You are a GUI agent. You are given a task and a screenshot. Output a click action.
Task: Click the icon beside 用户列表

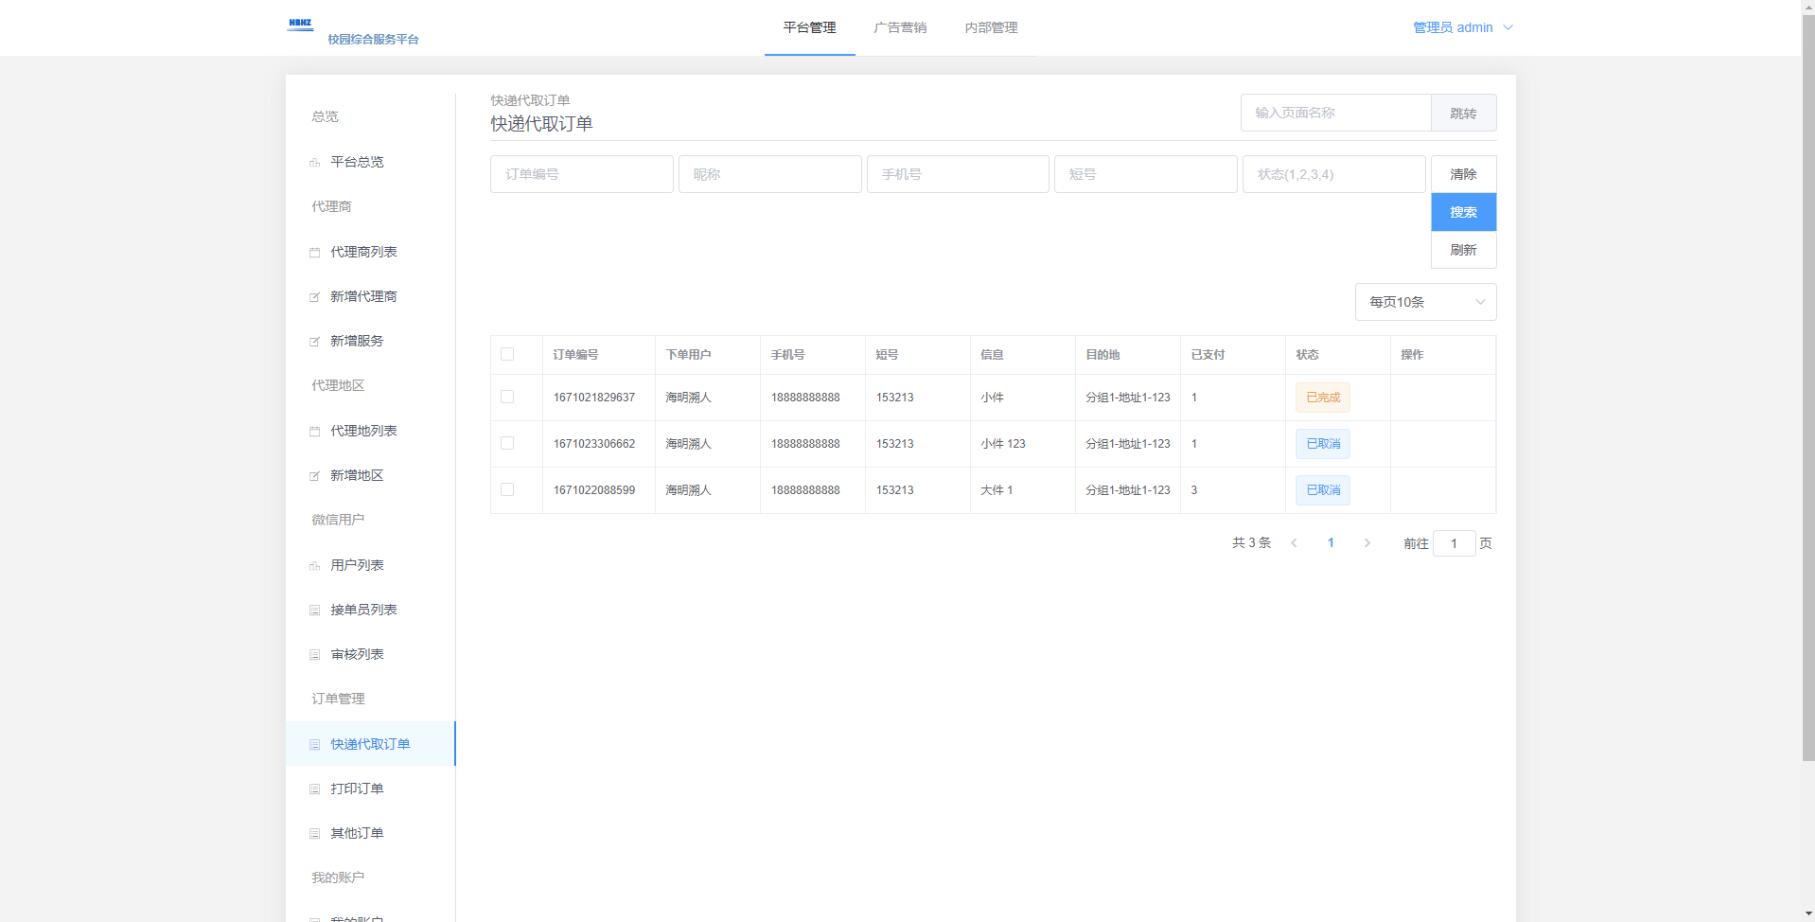(x=315, y=566)
